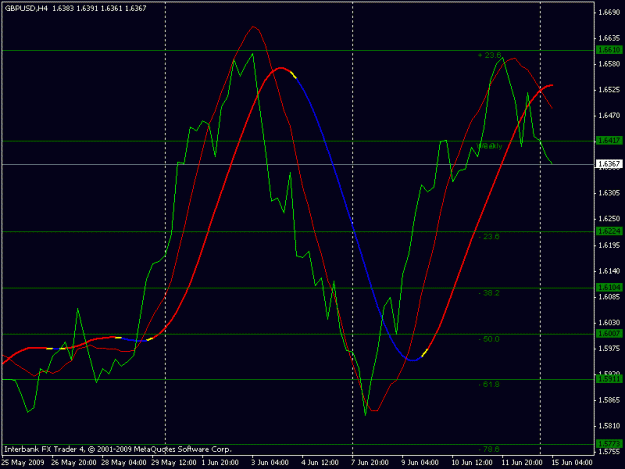625x469 pixels.
Task: Click the 3 Jun 04:00 time label
Action: (270, 463)
